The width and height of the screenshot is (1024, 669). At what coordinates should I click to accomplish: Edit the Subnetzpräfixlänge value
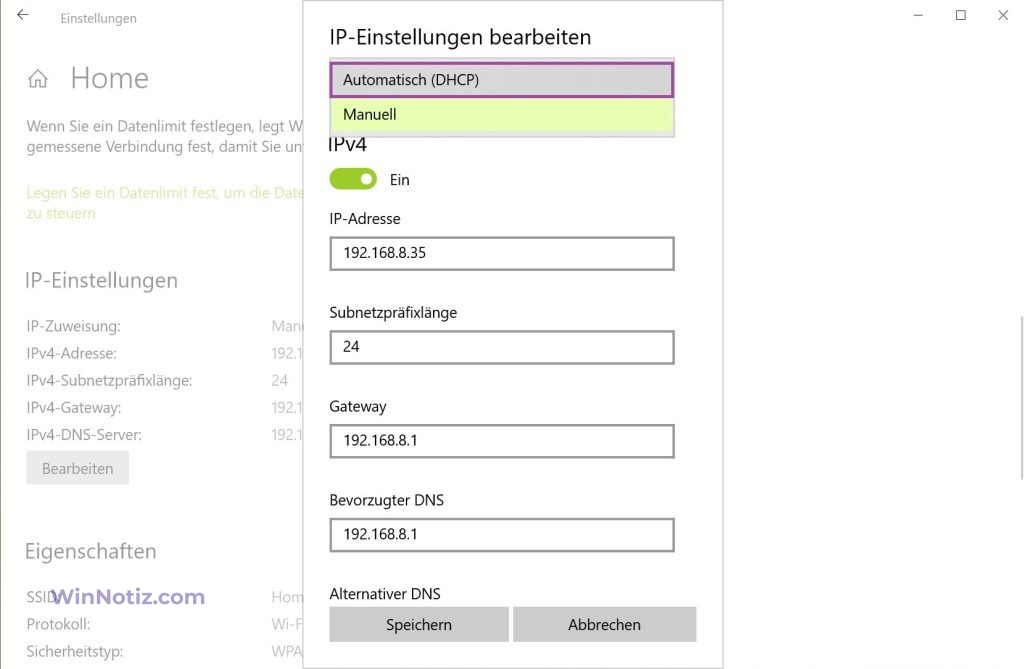click(x=501, y=347)
